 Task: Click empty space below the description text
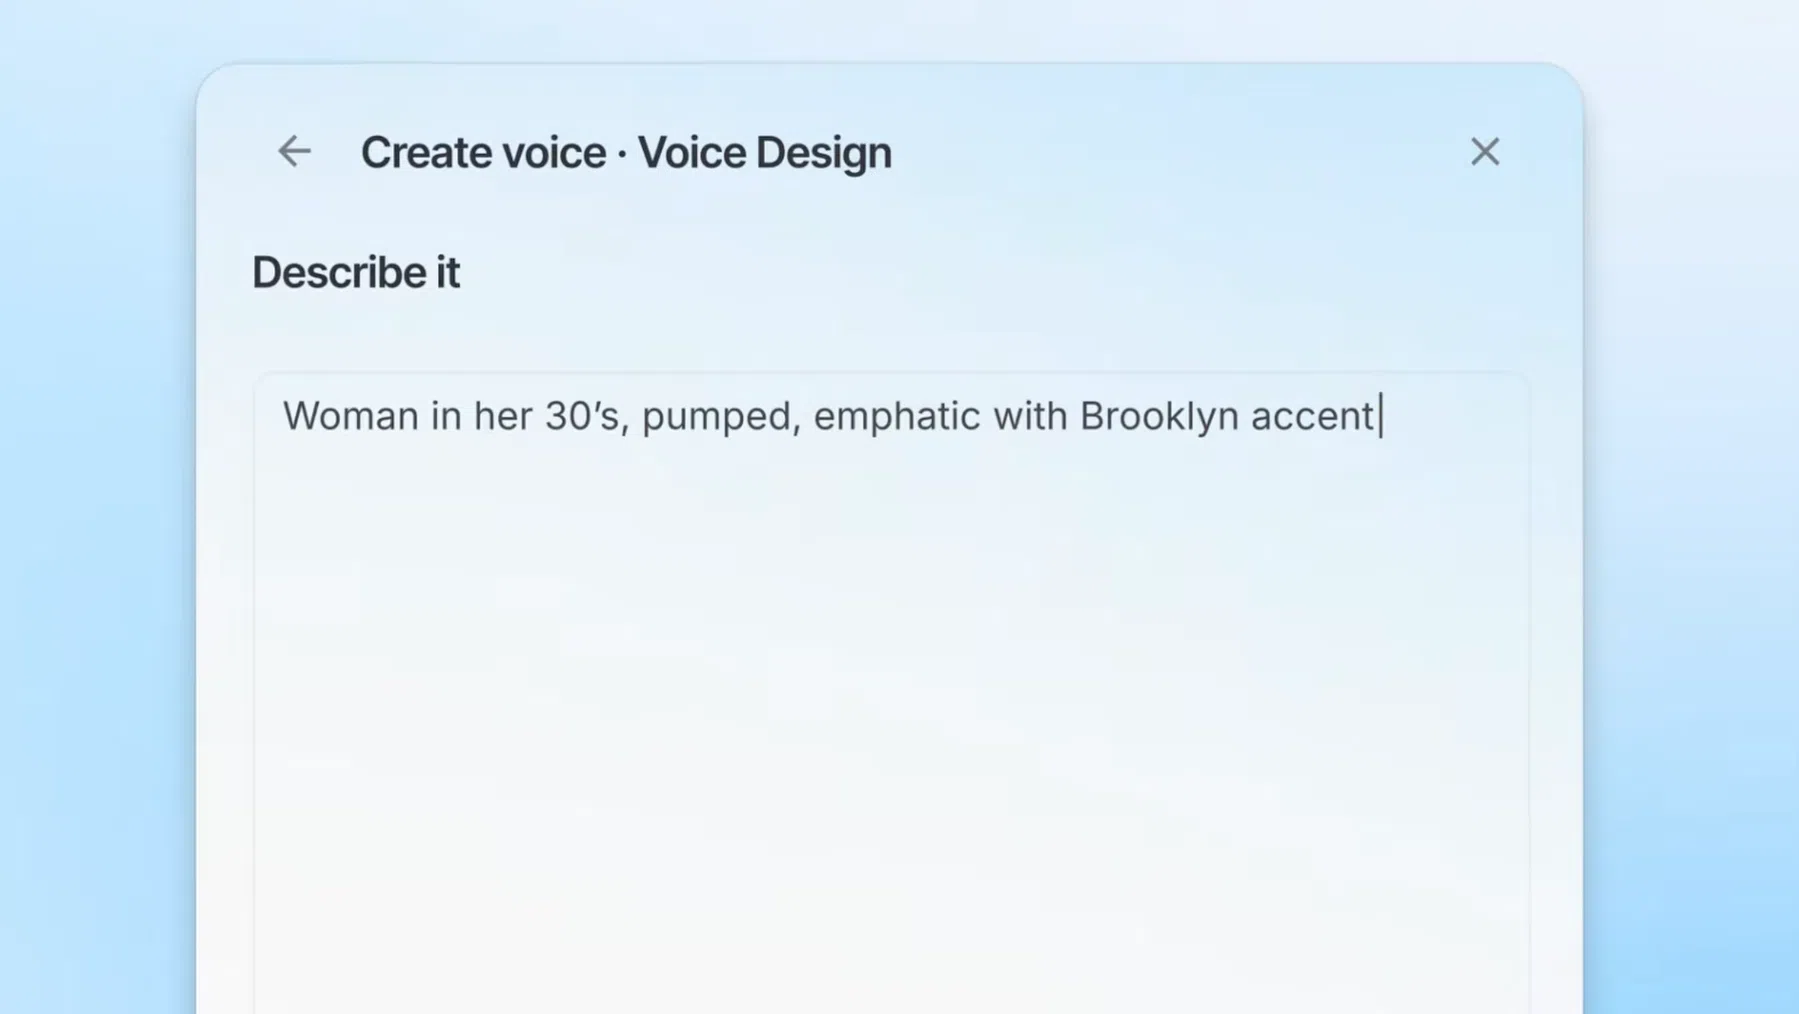[x=891, y=720]
